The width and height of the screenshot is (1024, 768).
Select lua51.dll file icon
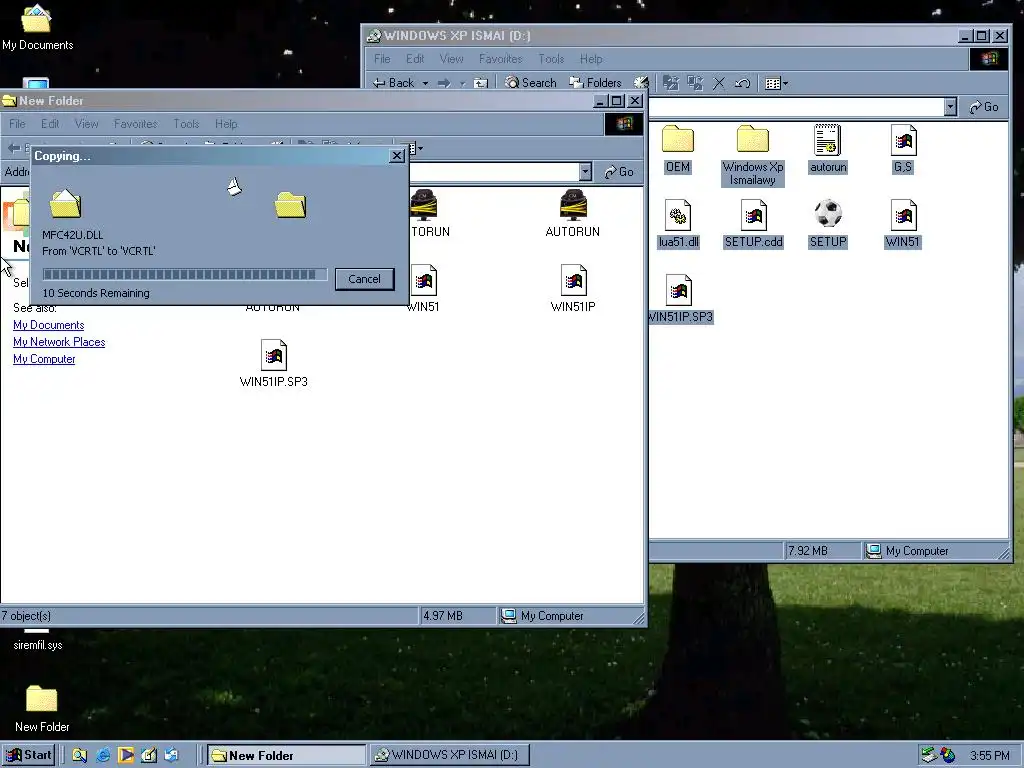pos(679,224)
